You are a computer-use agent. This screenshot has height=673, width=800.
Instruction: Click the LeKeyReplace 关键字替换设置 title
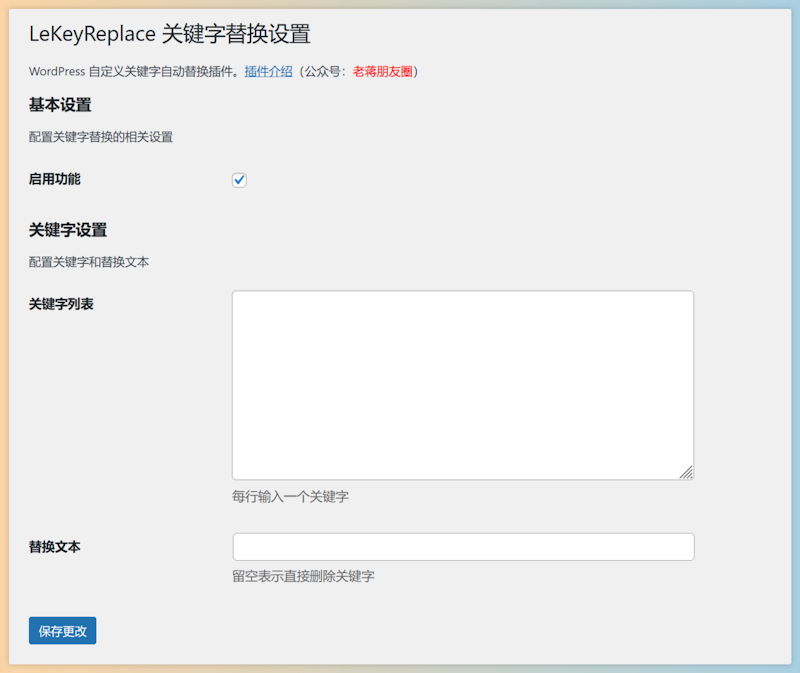[170, 34]
